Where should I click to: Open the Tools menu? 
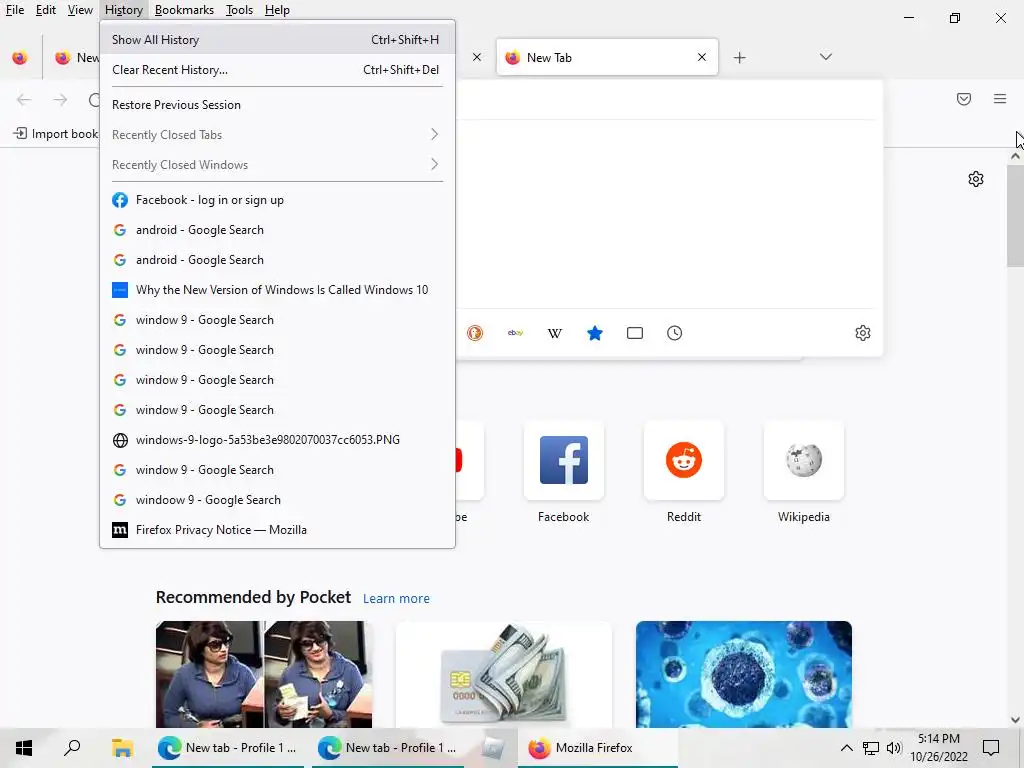point(239,10)
